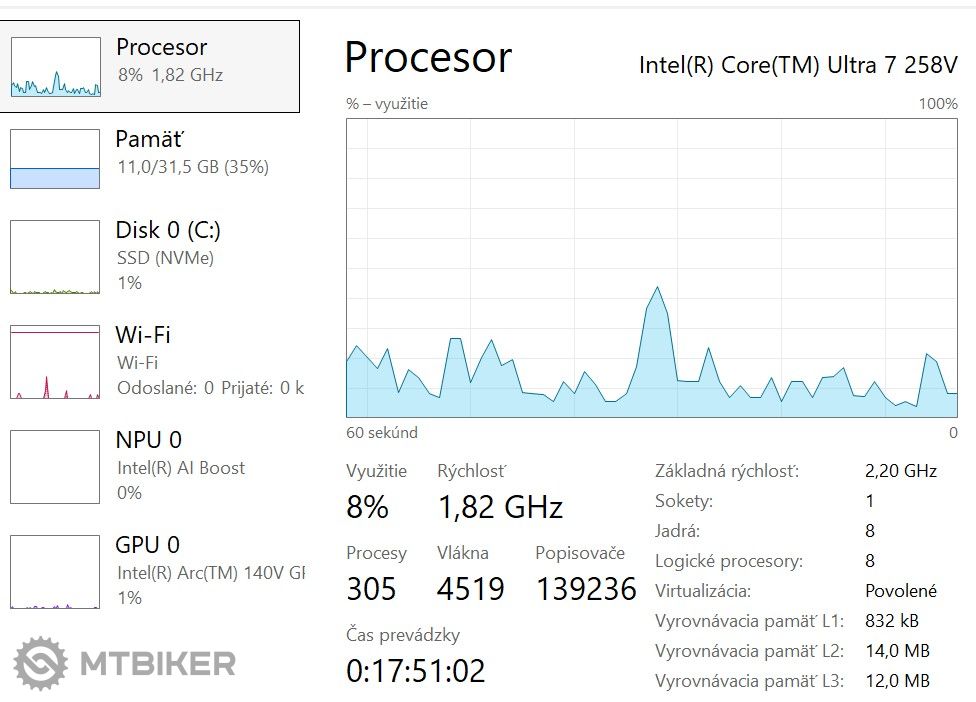Image resolution: width=976 pixels, height=702 pixels.
Task: Click the Procesy count 305
Action: (x=371, y=589)
